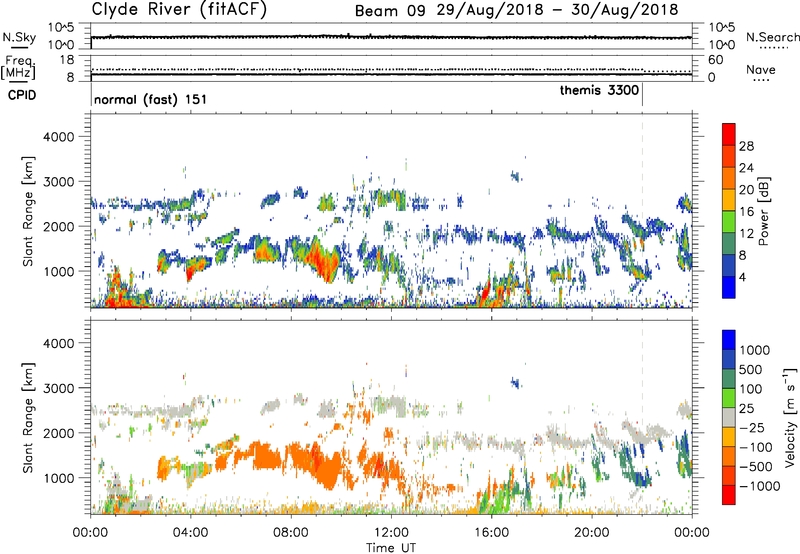This screenshot has height=554, width=800.
Task: Click the red bottom of the velocity colorbar
Action: tap(729, 495)
